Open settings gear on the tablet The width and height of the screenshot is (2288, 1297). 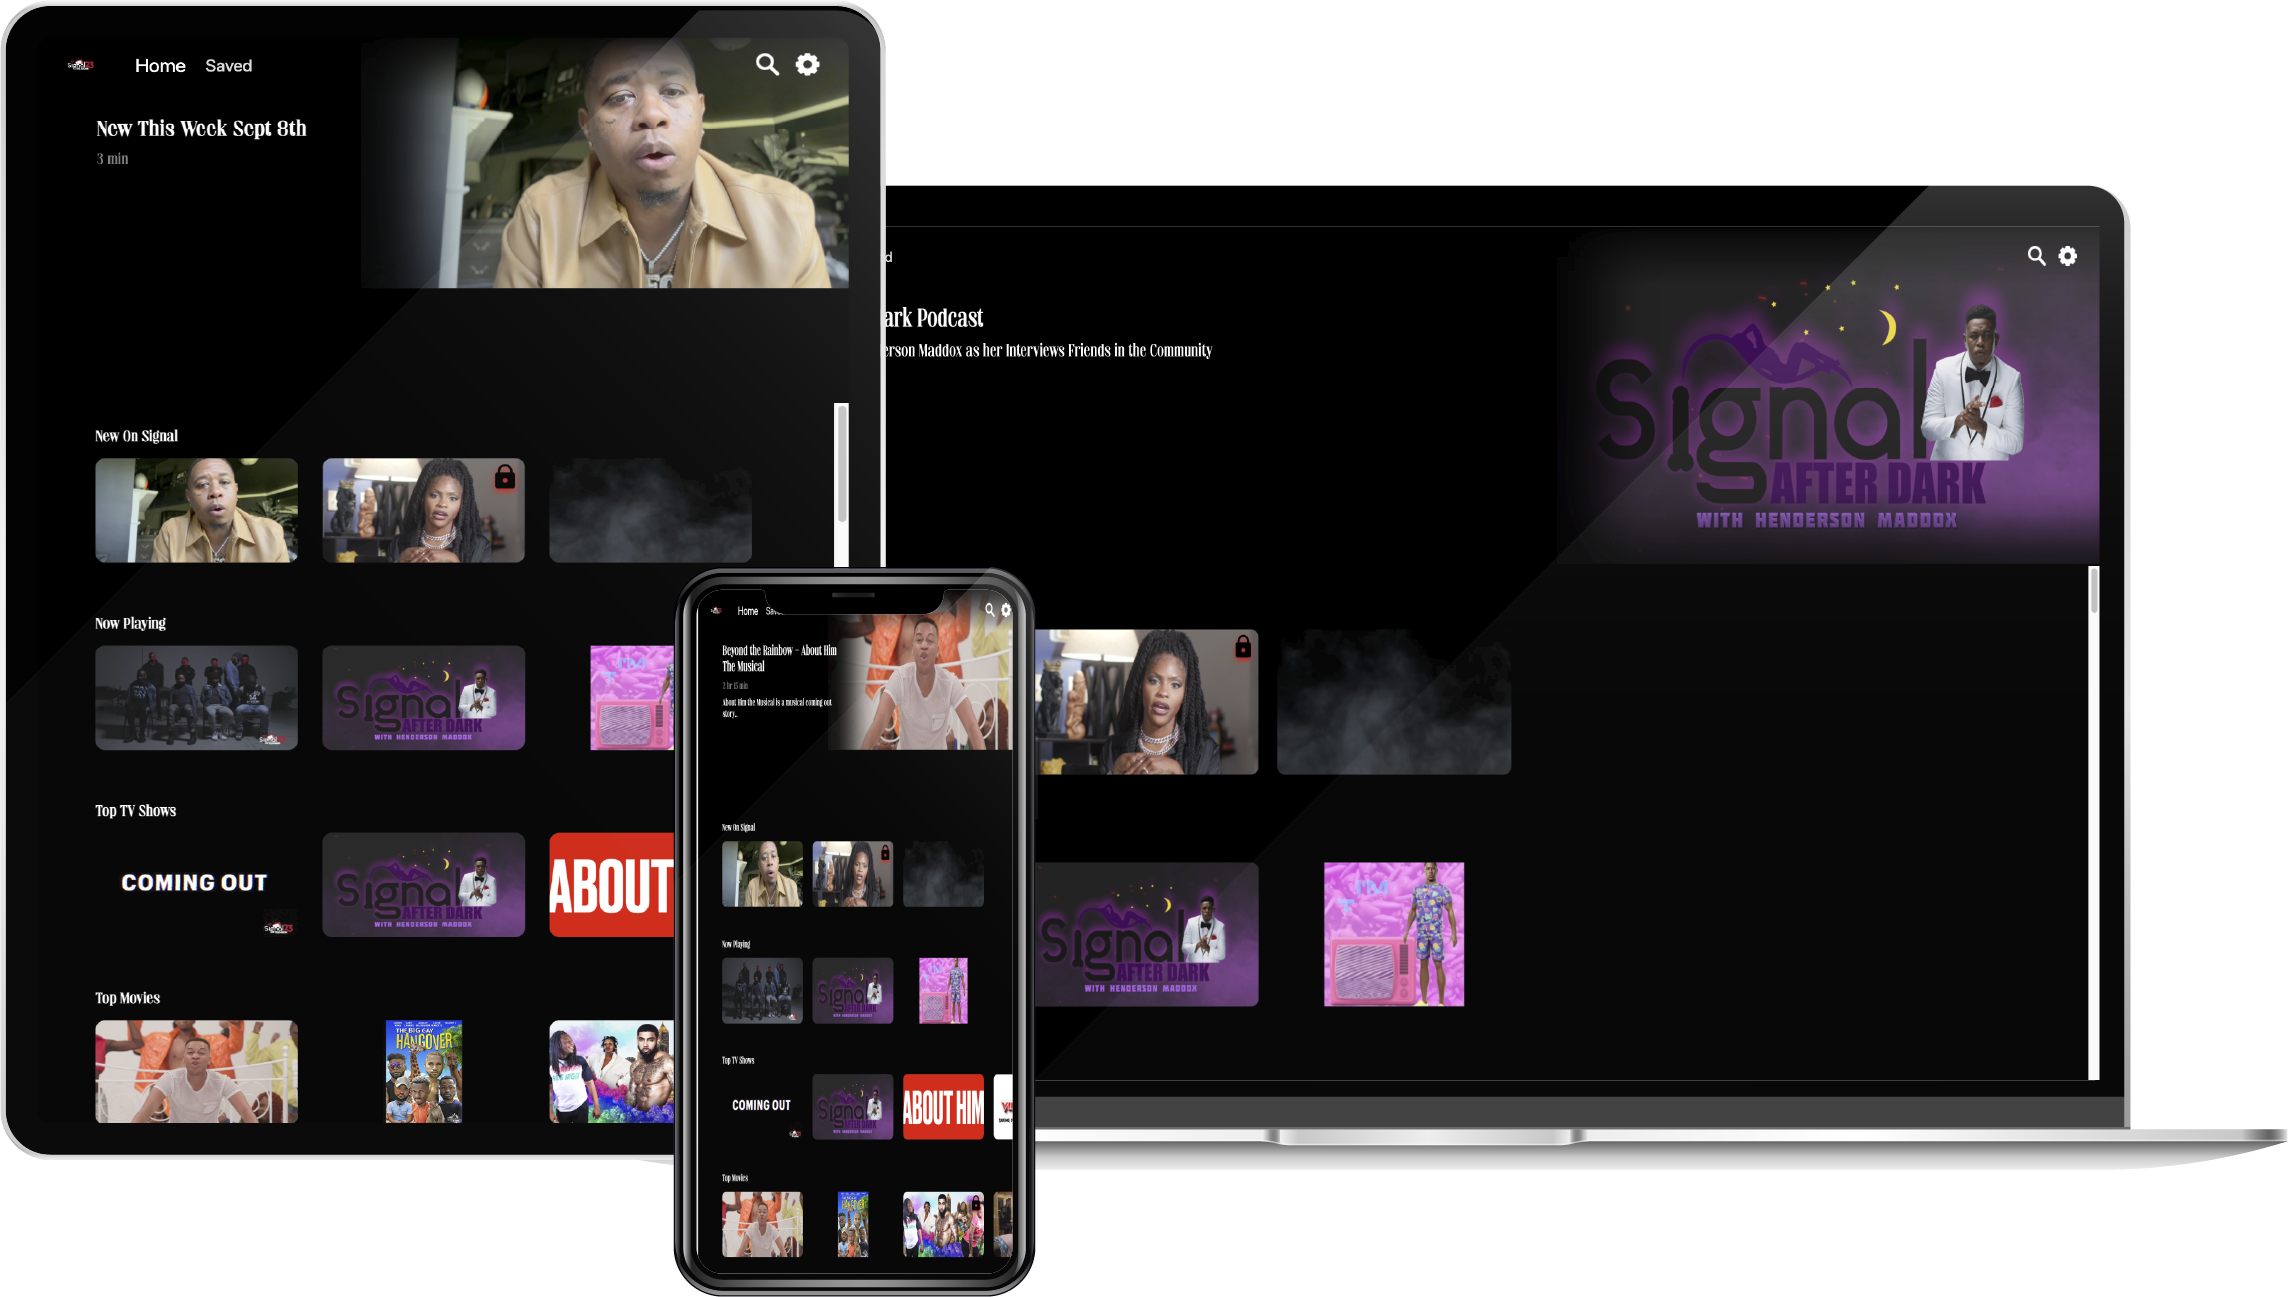(807, 65)
